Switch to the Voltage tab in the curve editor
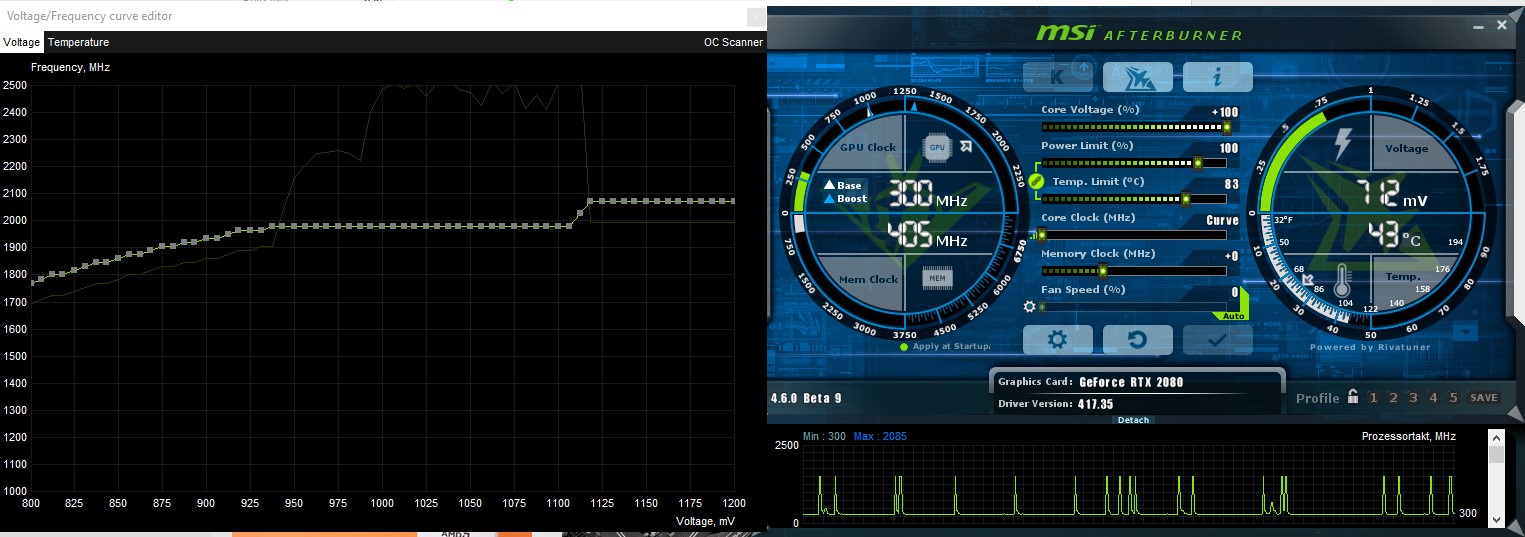This screenshot has width=1525, height=537. (21, 42)
